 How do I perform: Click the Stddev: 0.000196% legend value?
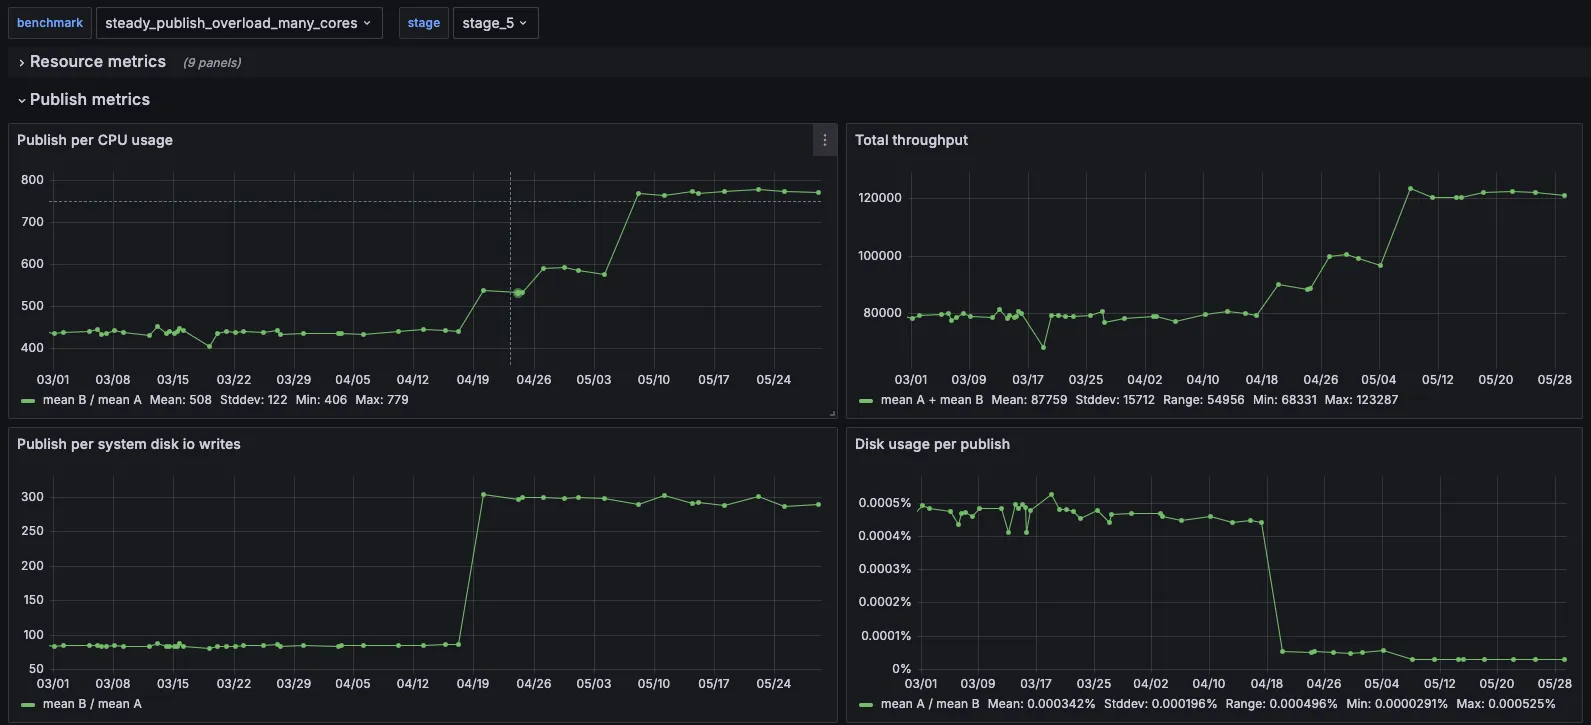(x=1161, y=704)
